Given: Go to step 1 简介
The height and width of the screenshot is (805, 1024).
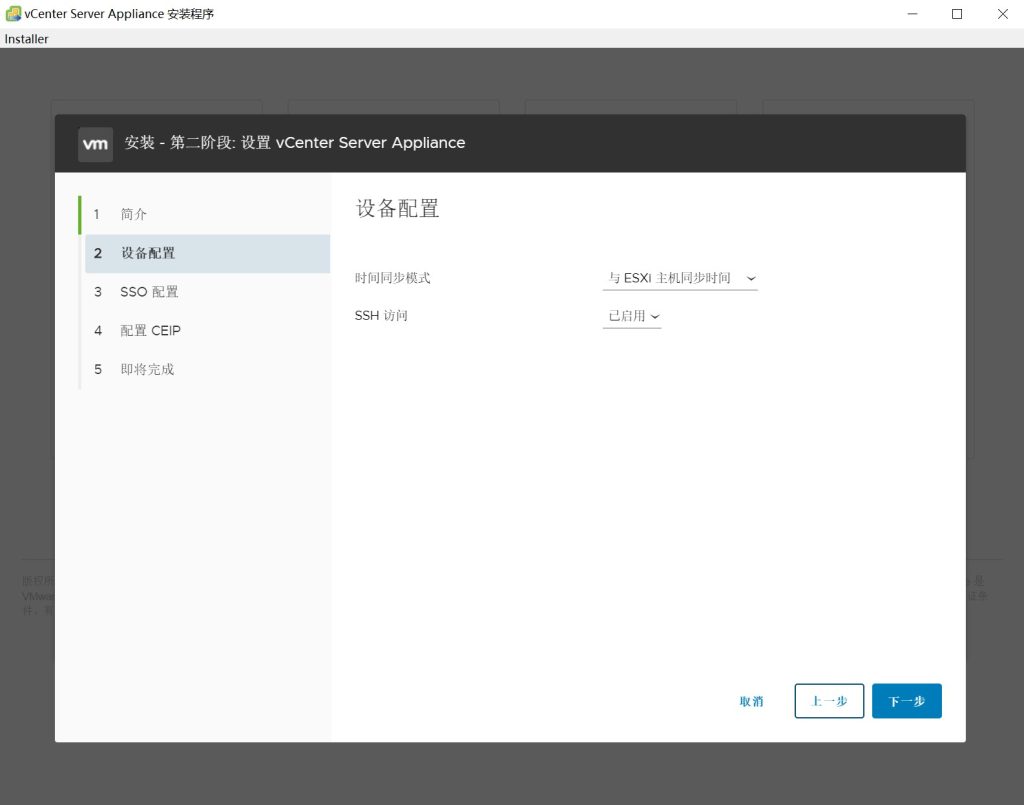Looking at the screenshot, I should [x=207, y=214].
